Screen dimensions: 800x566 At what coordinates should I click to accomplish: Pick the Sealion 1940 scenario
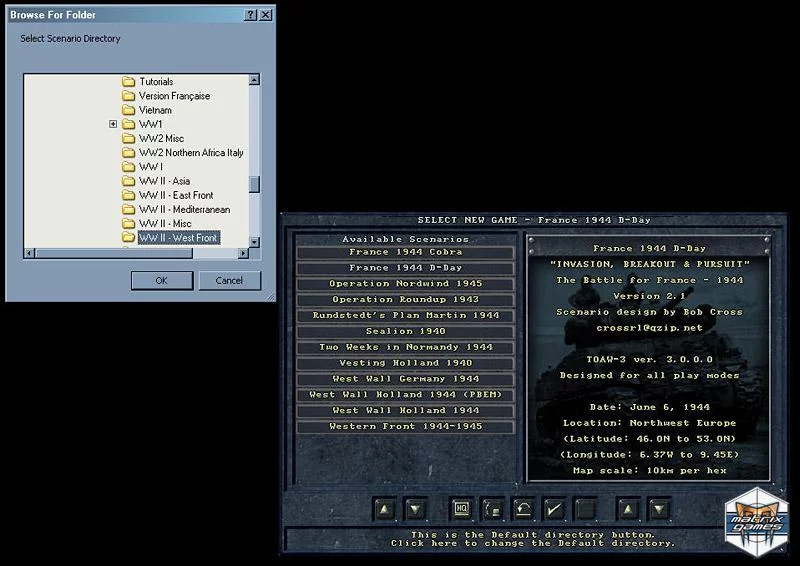pyautogui.click(x=406, y=331)
